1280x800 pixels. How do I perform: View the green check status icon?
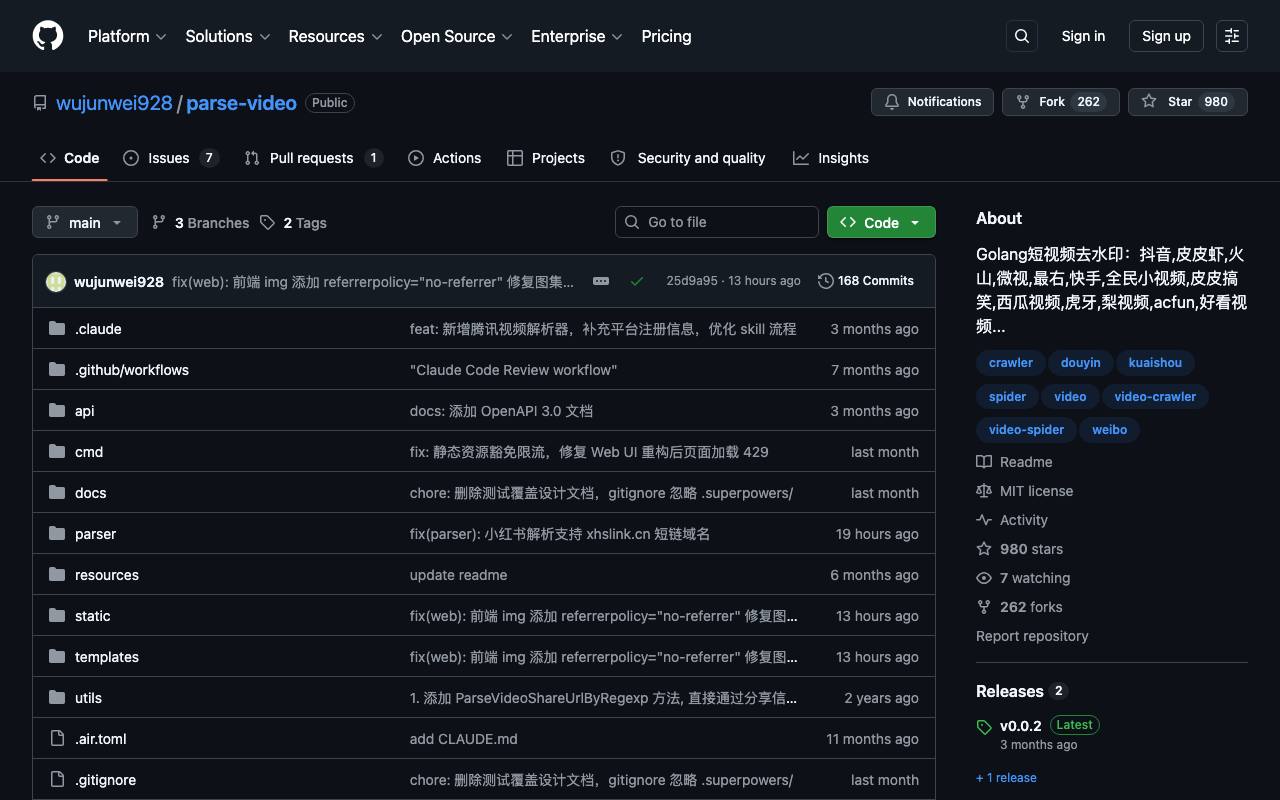636,281
